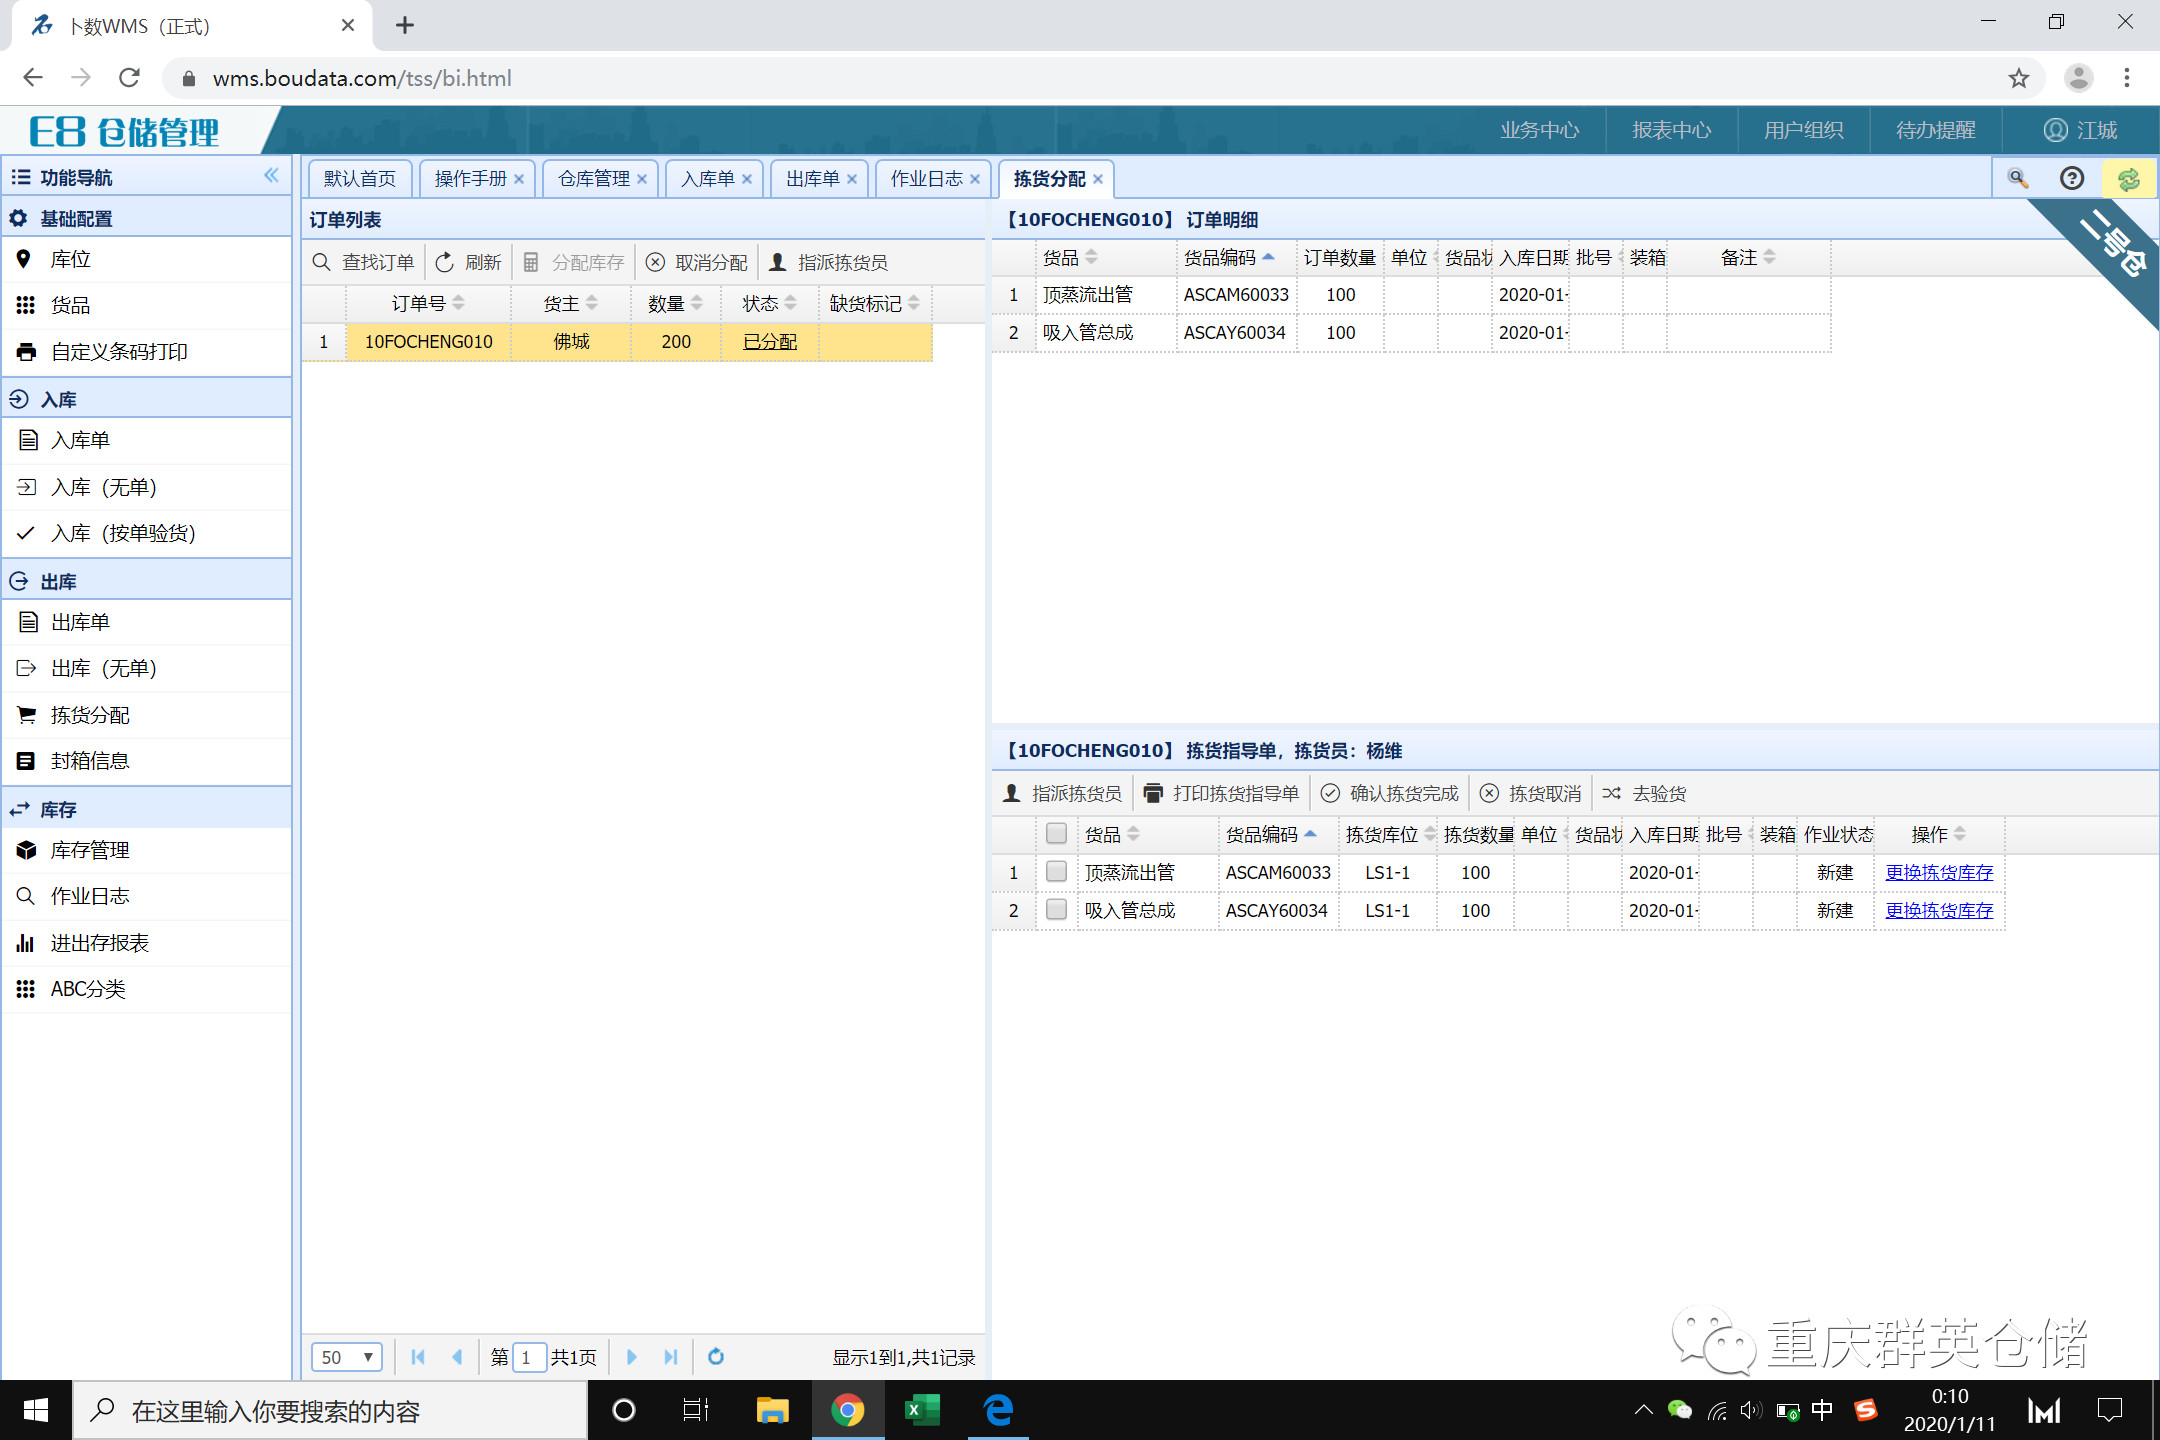The image size is (2160, 1440).
Task: Open 出库单 in the sidebar
Action: point(147,622)
